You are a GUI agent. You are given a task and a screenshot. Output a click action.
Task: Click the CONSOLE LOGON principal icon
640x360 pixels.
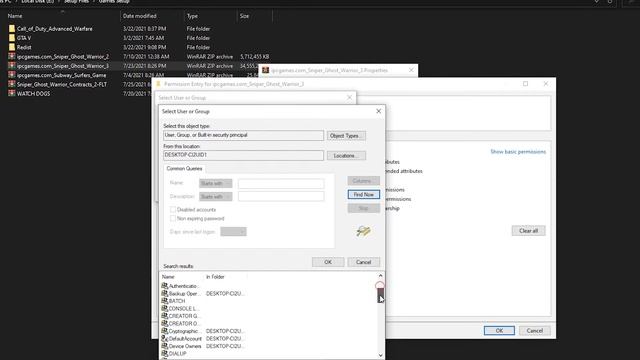(x=164, y=308)
